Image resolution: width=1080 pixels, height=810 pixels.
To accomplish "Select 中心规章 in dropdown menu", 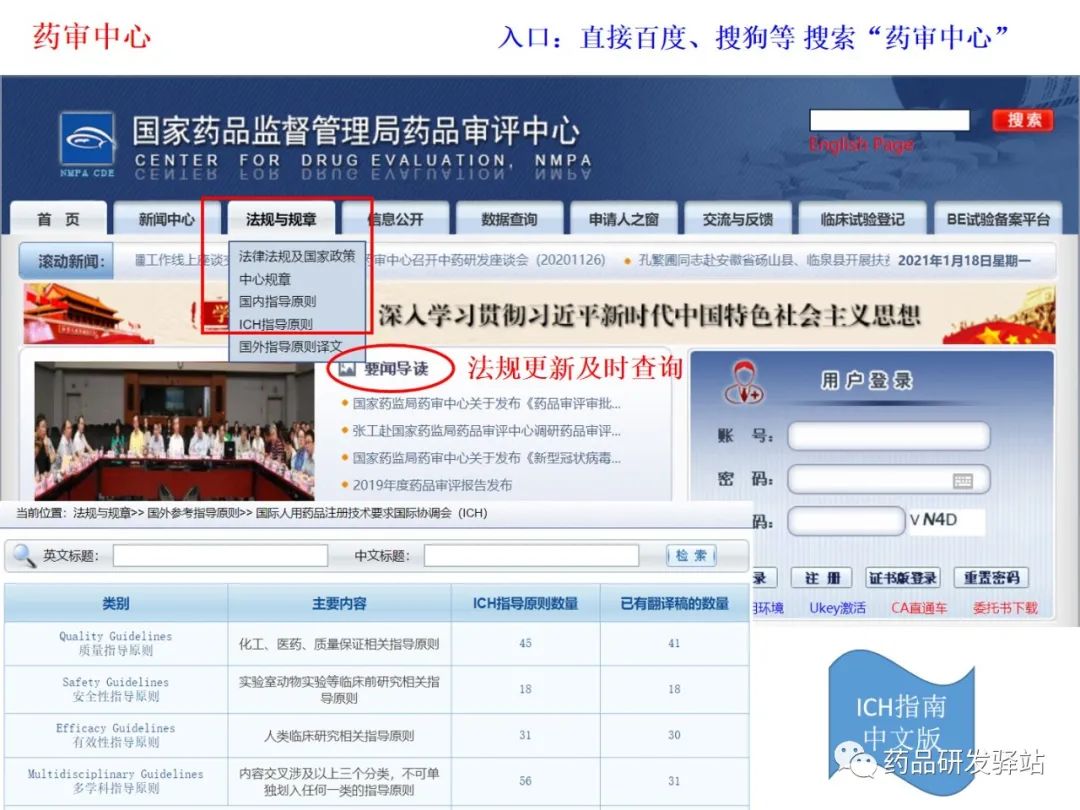I will click(265, 279).
